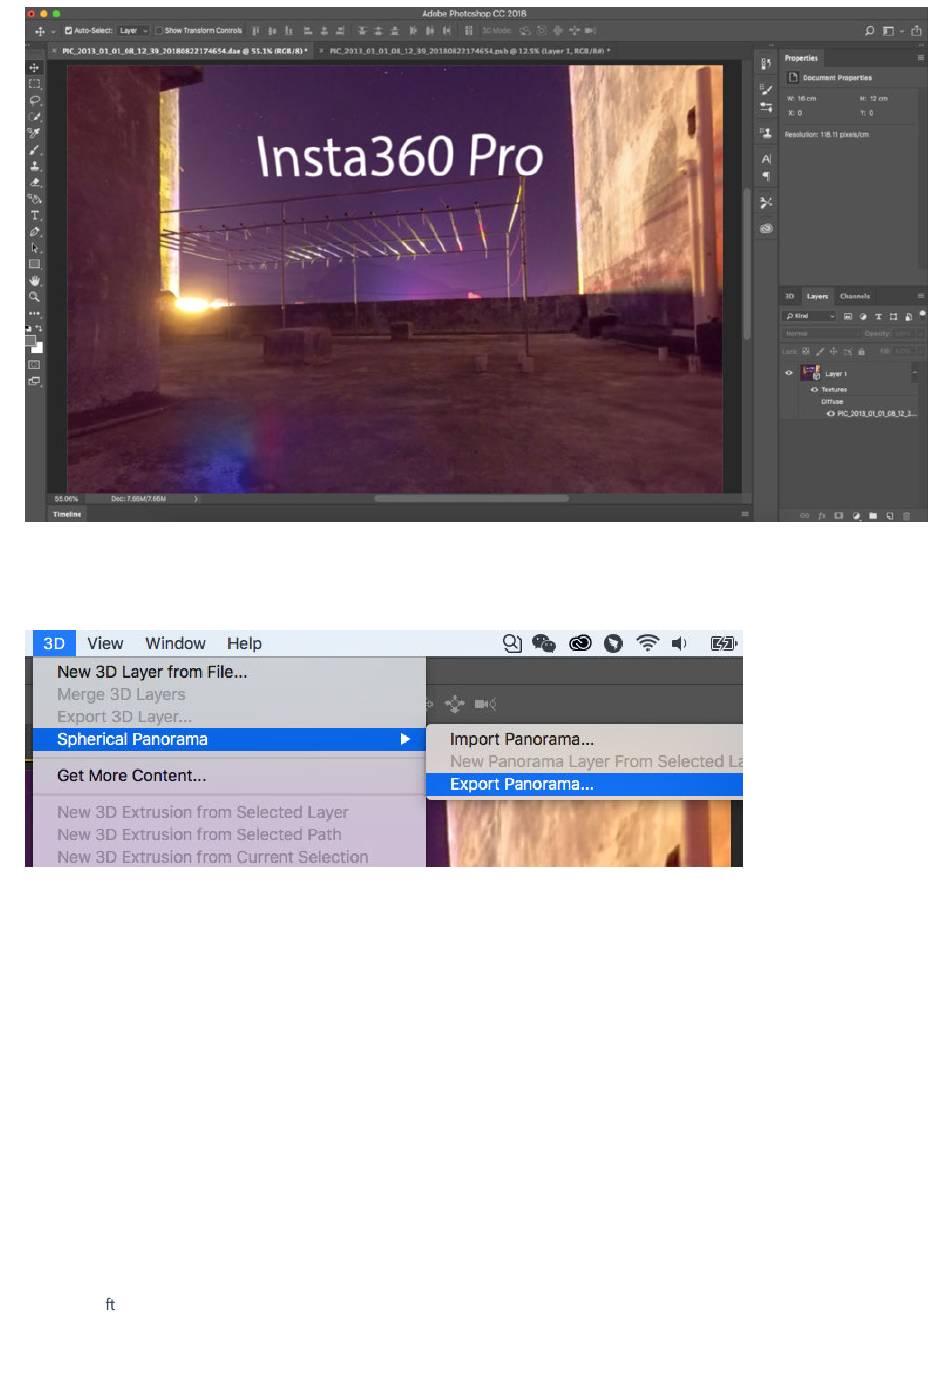This screenshot has height=1378, width=950.
Task: Select the Brush tool
Action: pos(35,150)
